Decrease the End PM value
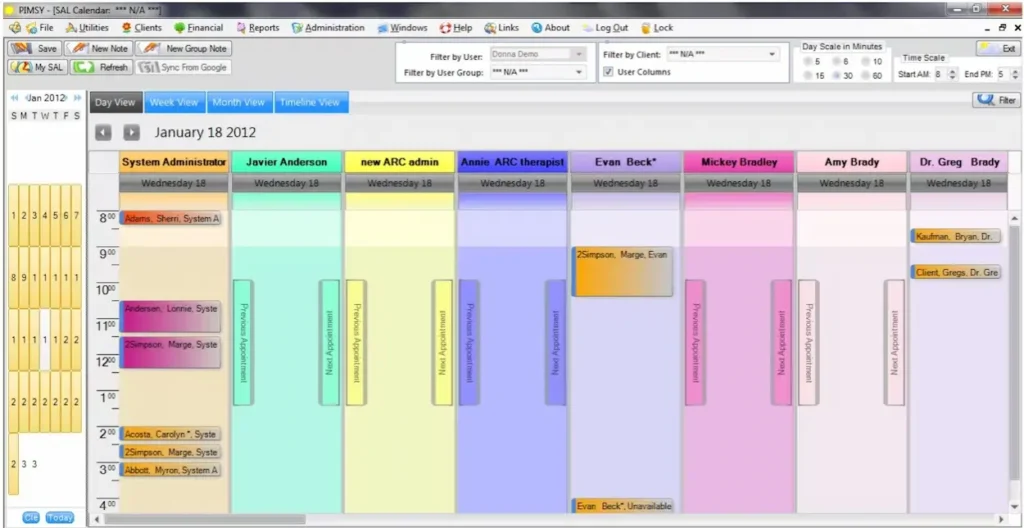Image resolution: width=1024 pixels, height=528 pixels. (x=1015, y=78)
